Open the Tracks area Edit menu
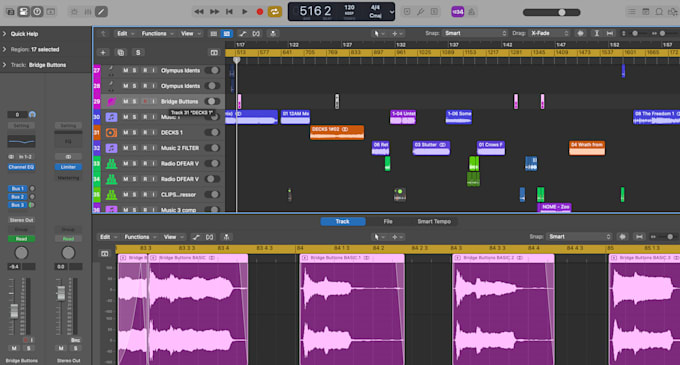 click(x=125, y=33)
